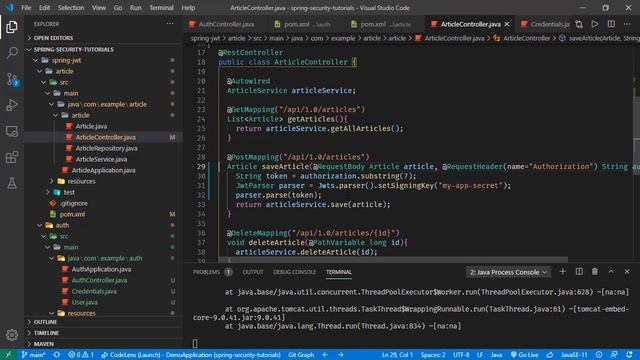Open the Manage gear settings
The image size is (640, 360).
[12, 335]
